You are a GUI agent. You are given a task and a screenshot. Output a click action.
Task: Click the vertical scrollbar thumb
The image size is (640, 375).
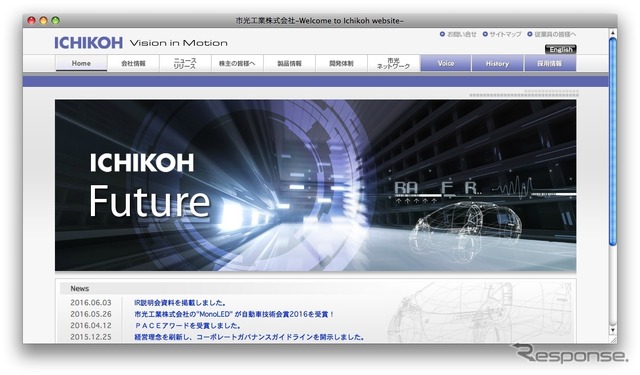pyautogui.click(x=613, y=142)
